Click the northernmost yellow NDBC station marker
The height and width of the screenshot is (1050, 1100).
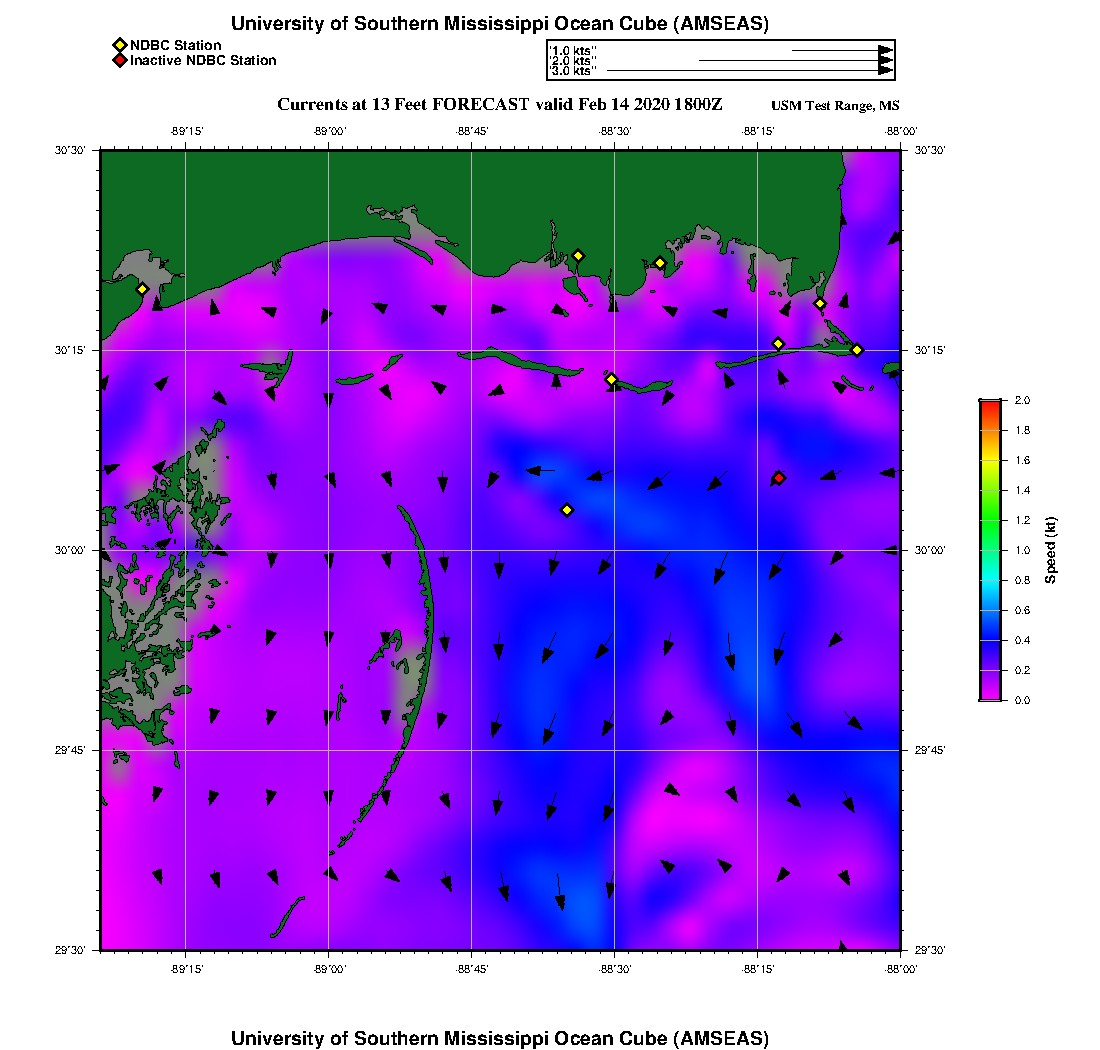point(577,255)
